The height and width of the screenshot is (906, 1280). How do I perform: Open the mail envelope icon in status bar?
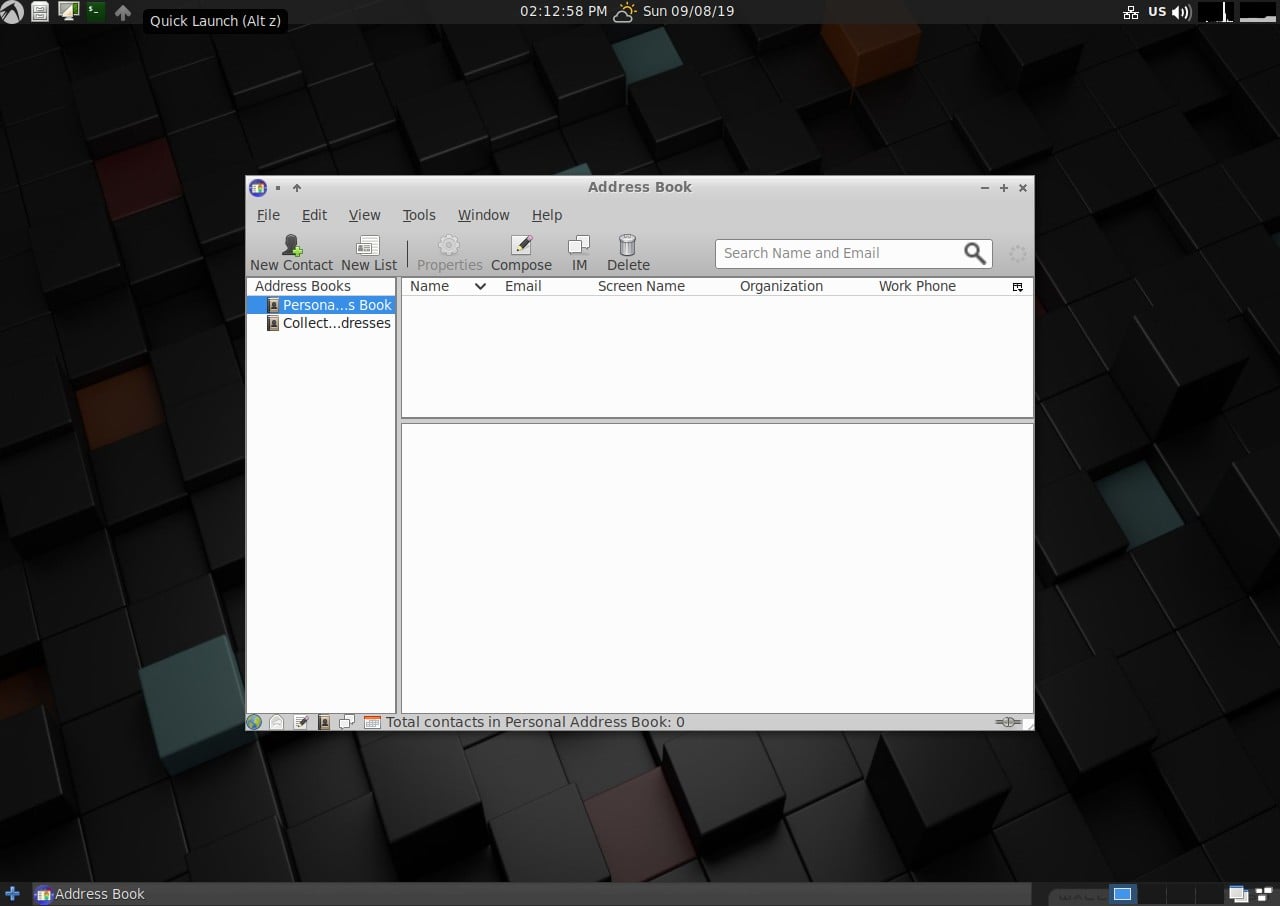pyautogui.click(x=277, y=722)
